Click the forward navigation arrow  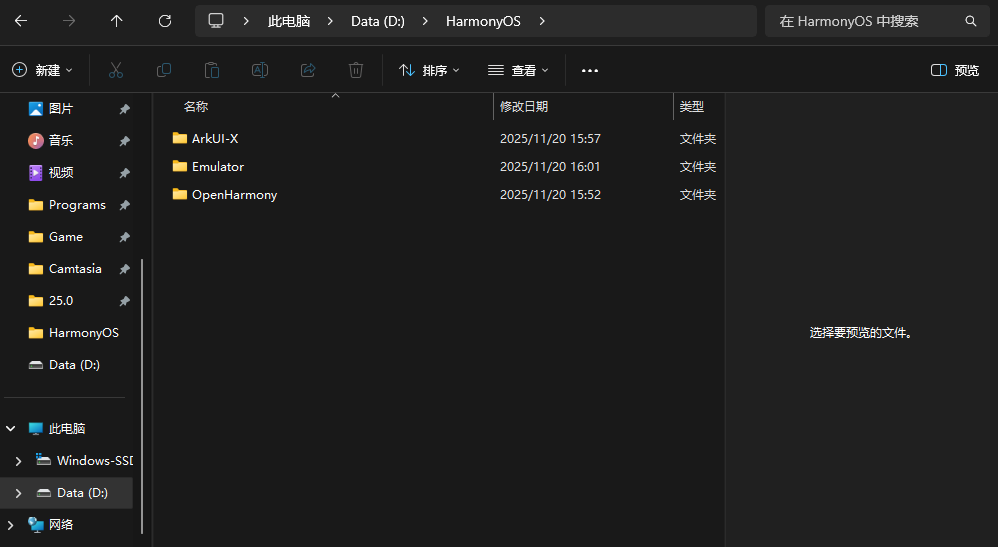(69, 21)
